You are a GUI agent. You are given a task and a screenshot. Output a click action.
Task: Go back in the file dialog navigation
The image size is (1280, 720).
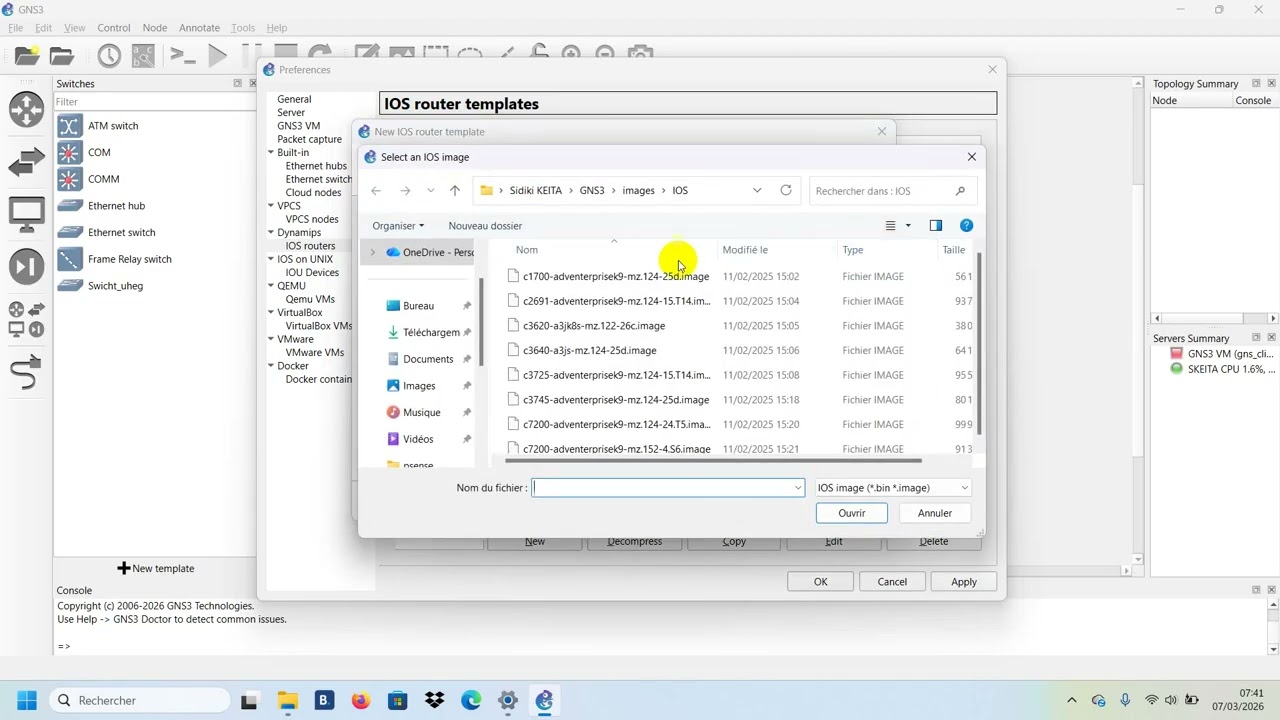click(x=376, y=191)
